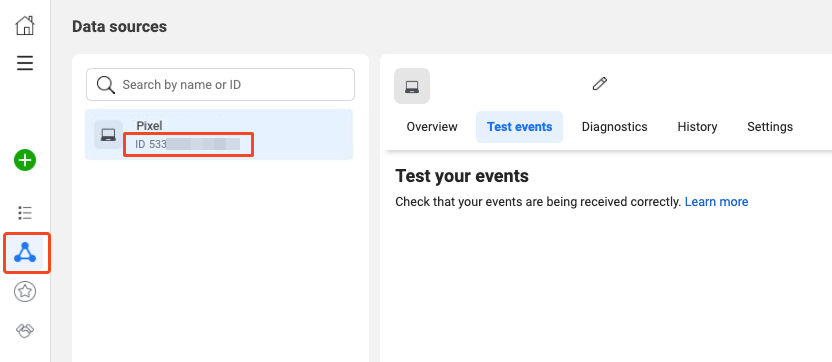
Task: Switch to the Overview tab
Action: click(432, 127)
